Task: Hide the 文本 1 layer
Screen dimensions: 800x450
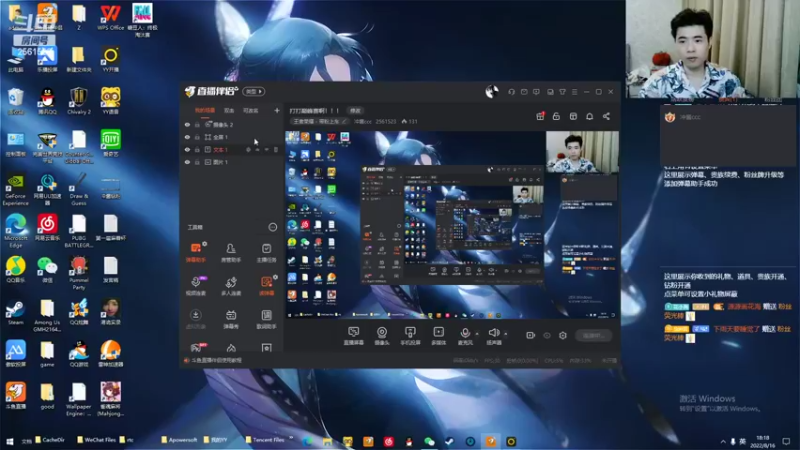Action: pos(187,149)
